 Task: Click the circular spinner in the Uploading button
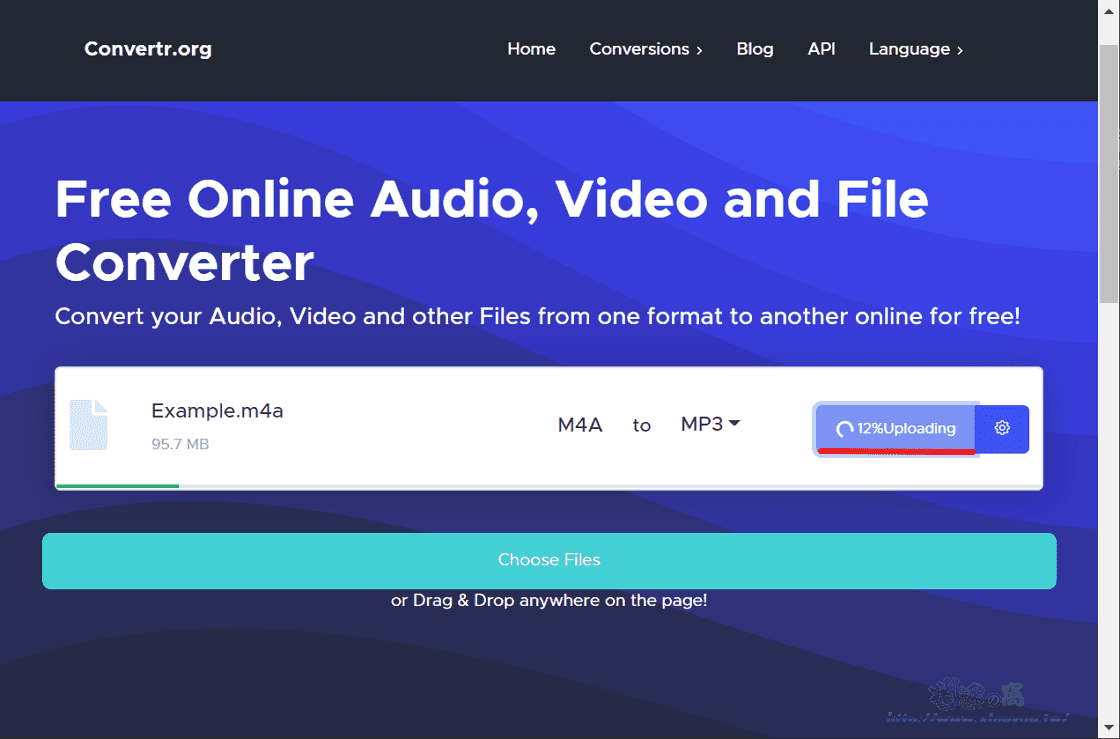point(843,428)
